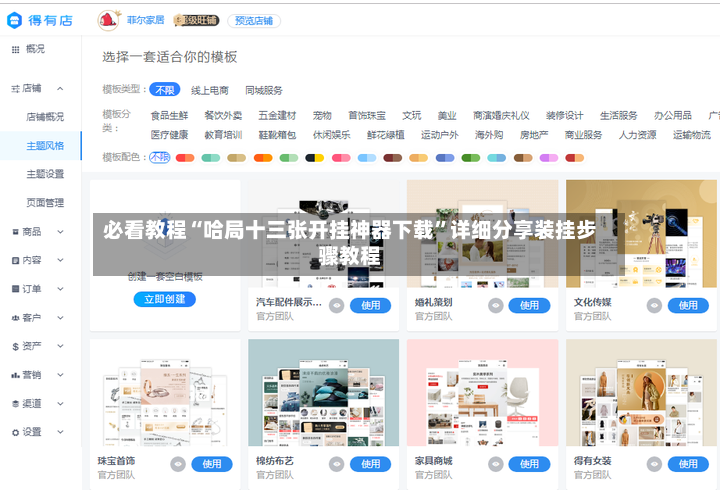Expand the 资产 sidebar section
The width and height of the screenshot is (720, 490).
60,346
